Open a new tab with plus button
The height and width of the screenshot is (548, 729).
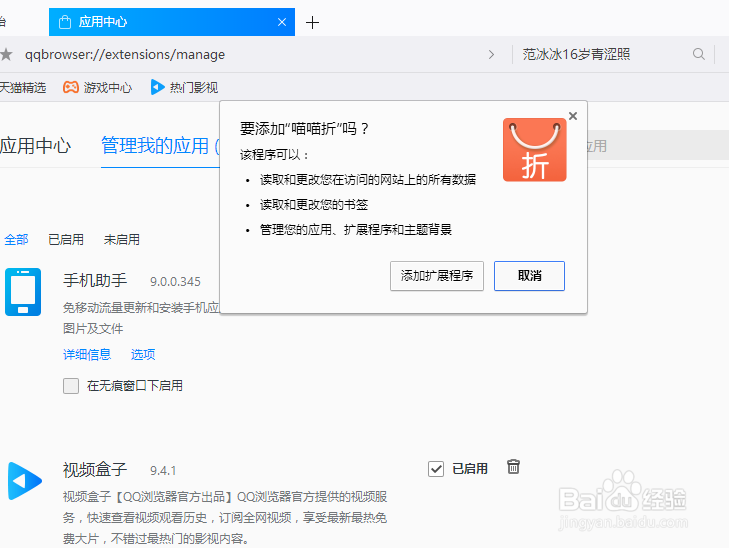coord(312,22)
